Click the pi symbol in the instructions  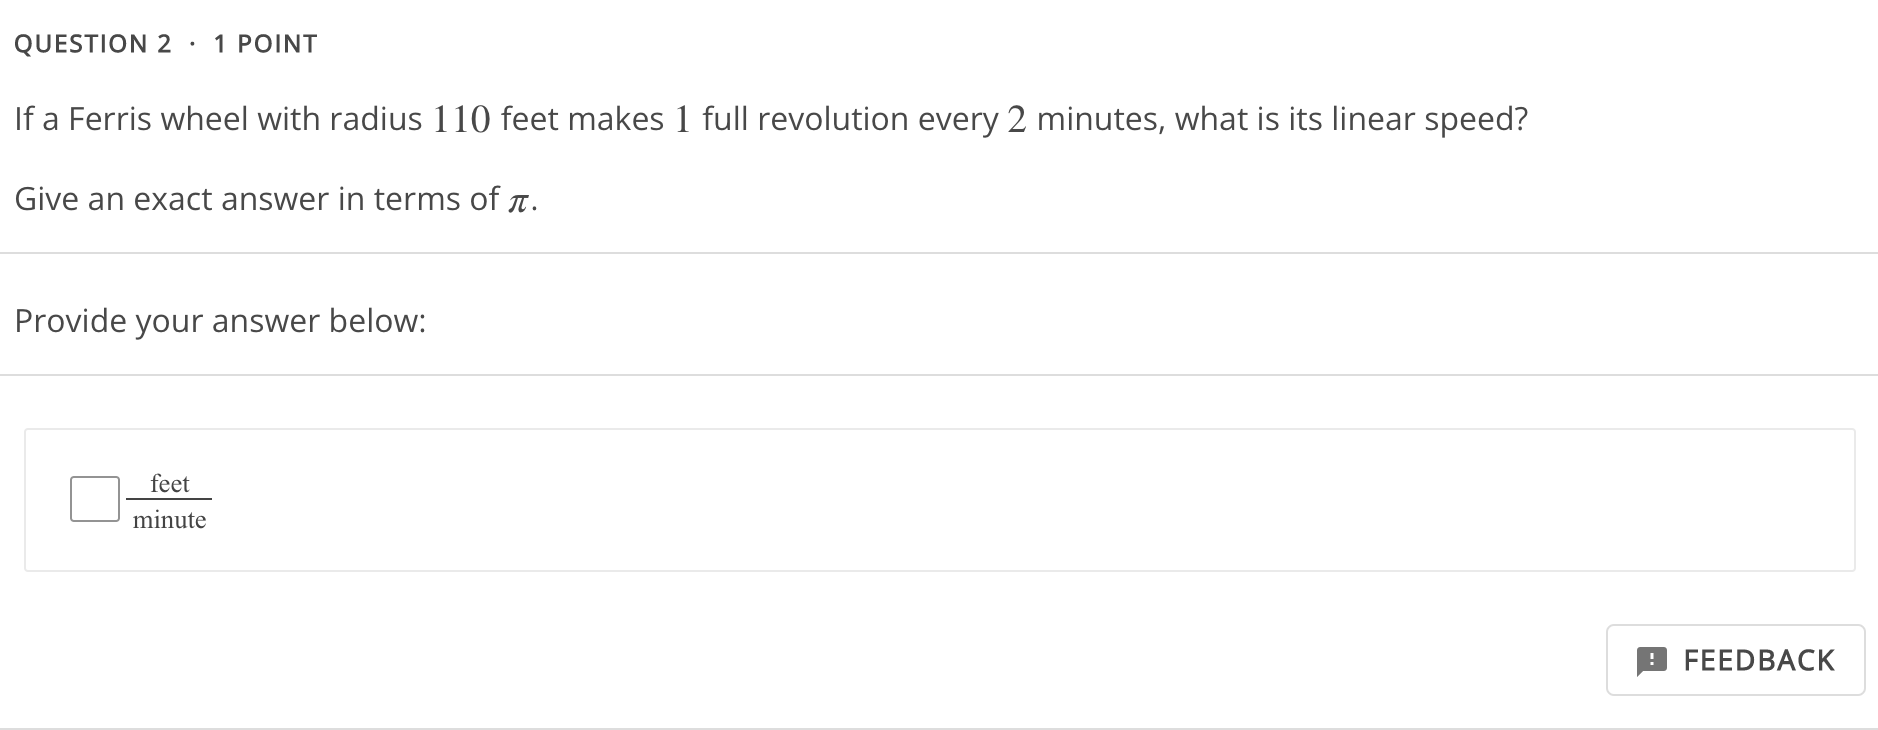tap(519, 202)
